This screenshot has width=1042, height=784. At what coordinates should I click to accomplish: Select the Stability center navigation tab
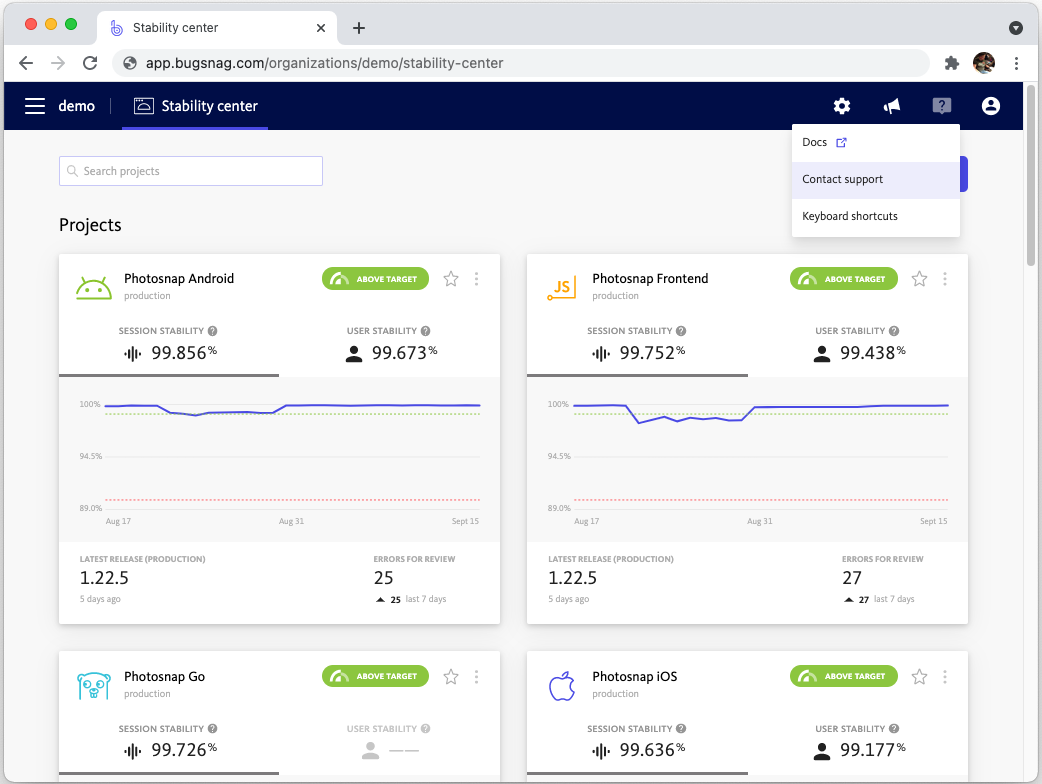tap(195, 106)
